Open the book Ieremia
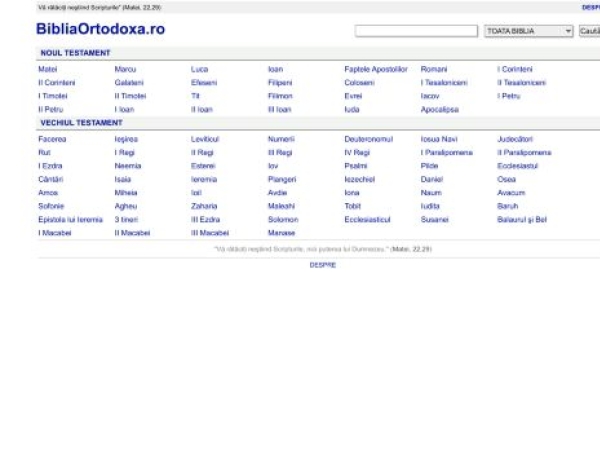 pos(204,179)
